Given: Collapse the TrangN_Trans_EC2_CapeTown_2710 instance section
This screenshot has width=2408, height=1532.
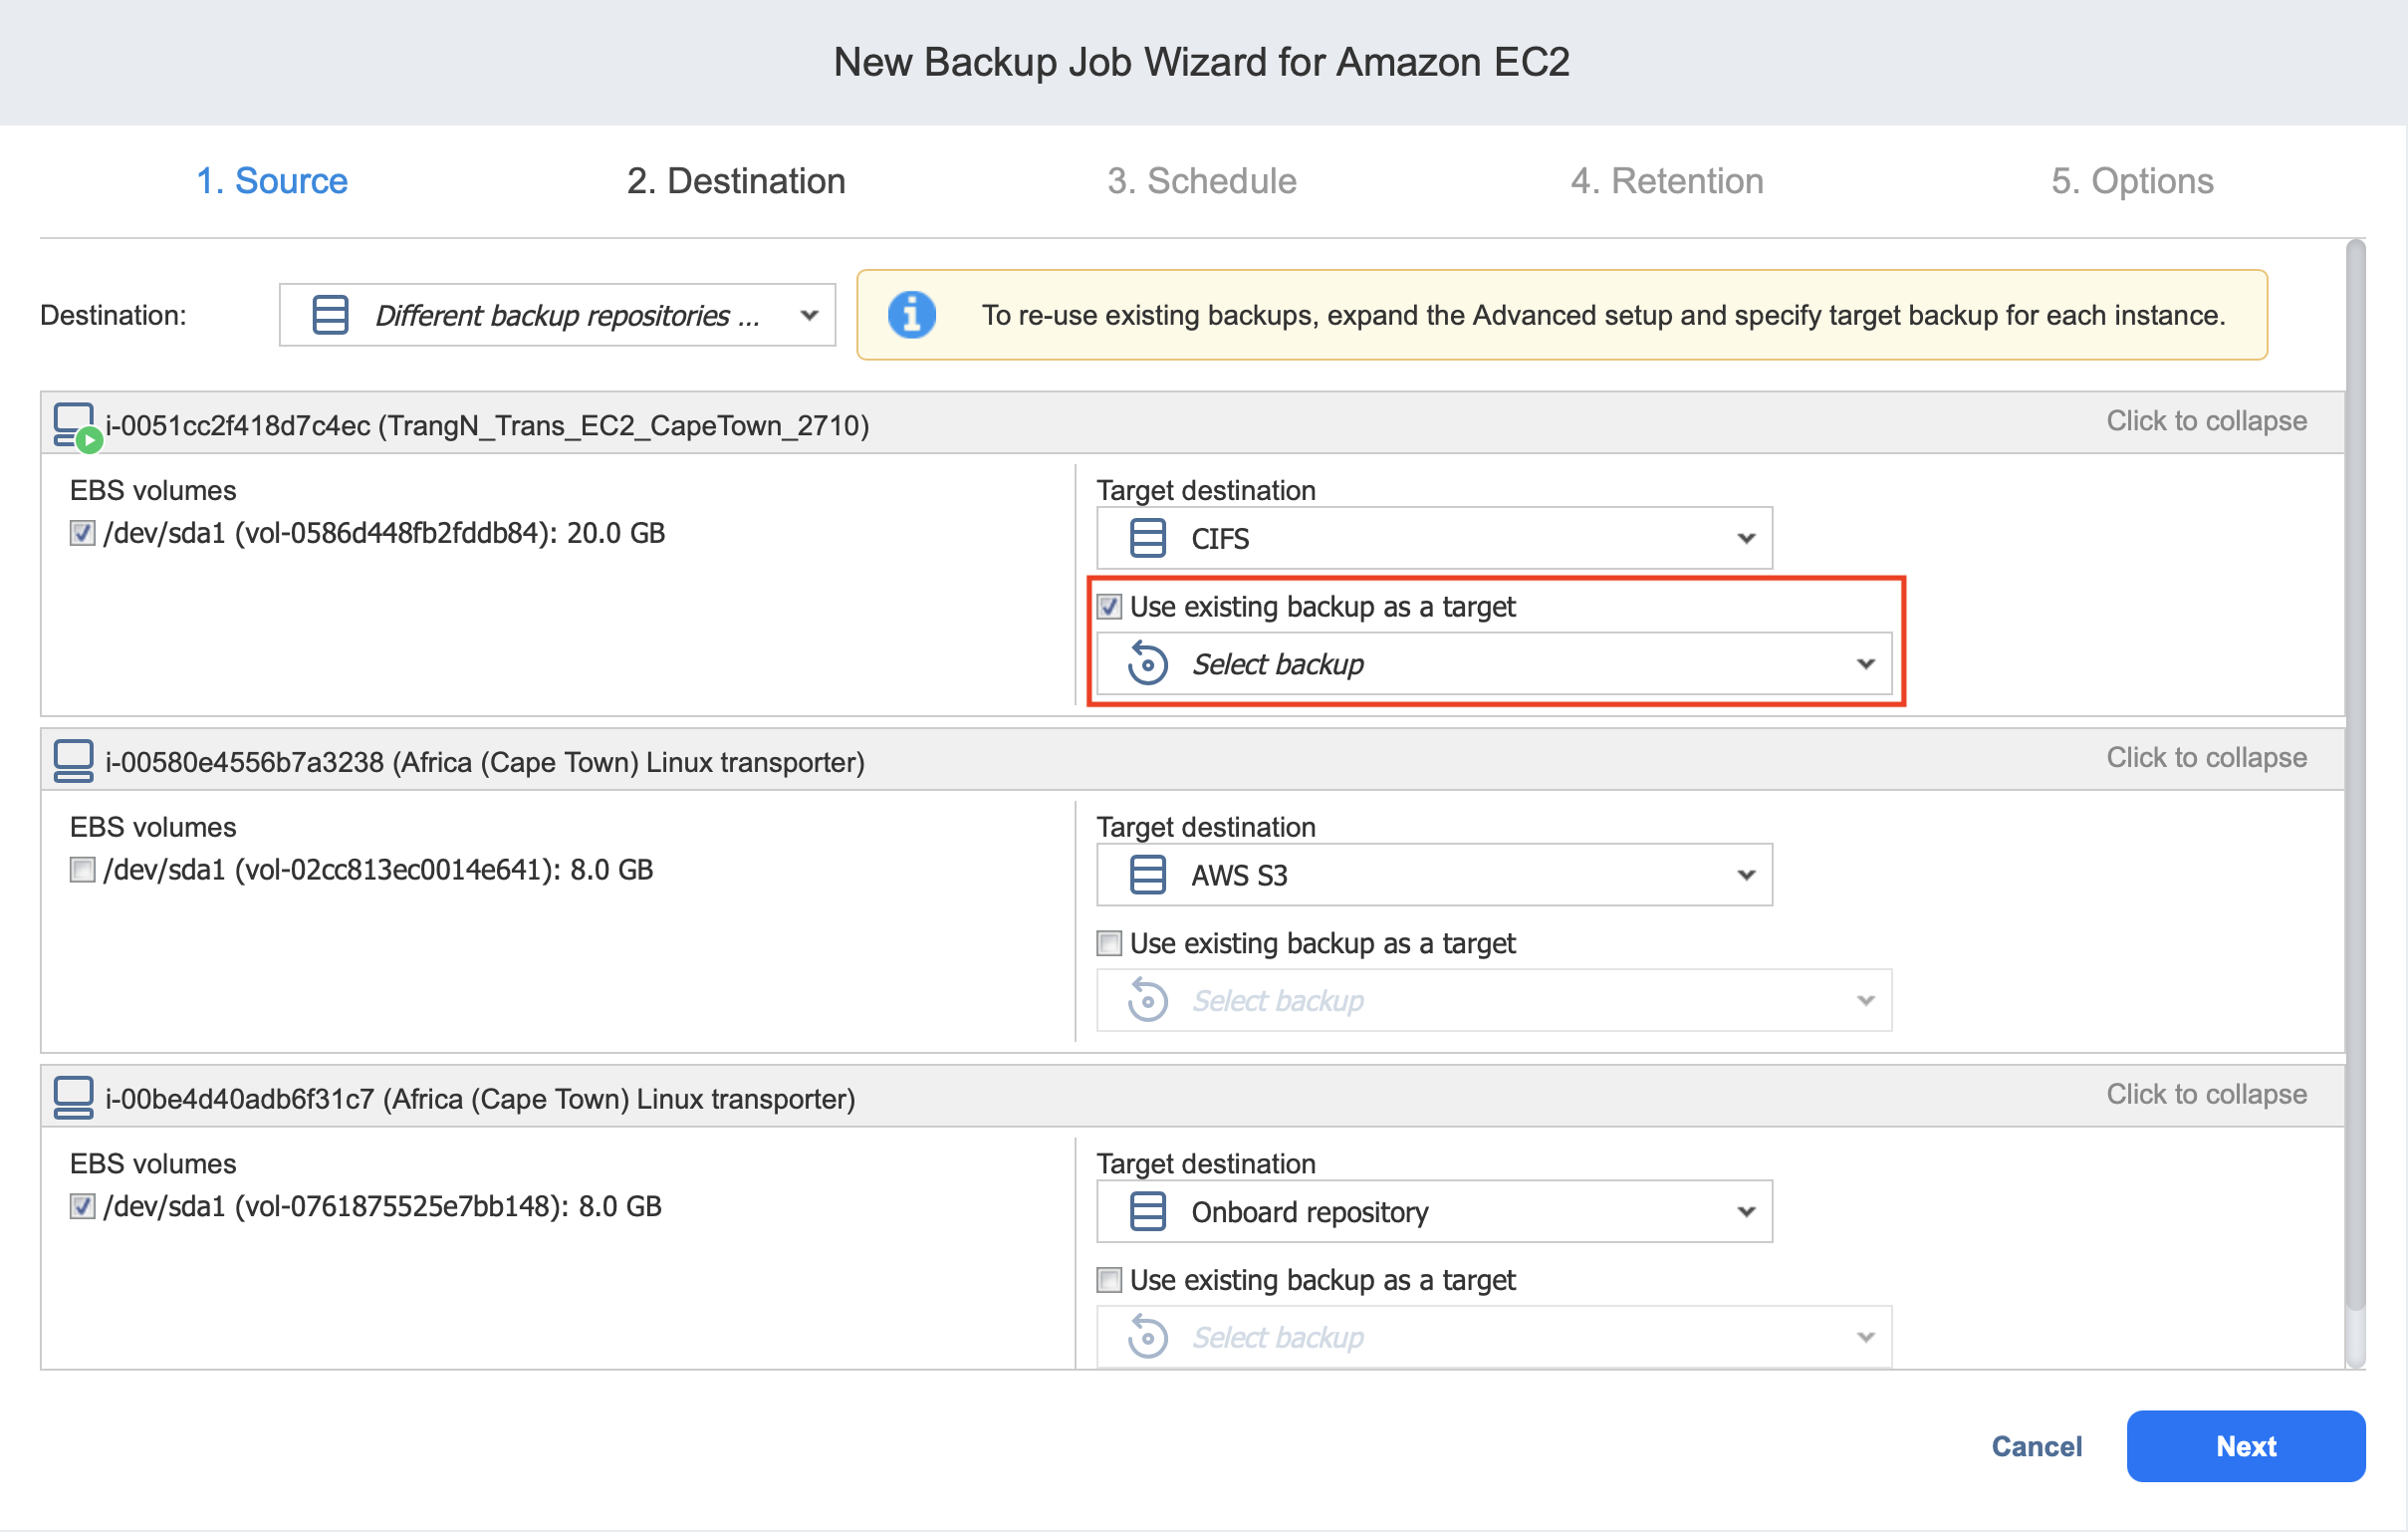Looking at the screenshot, I should (2205, 421).
